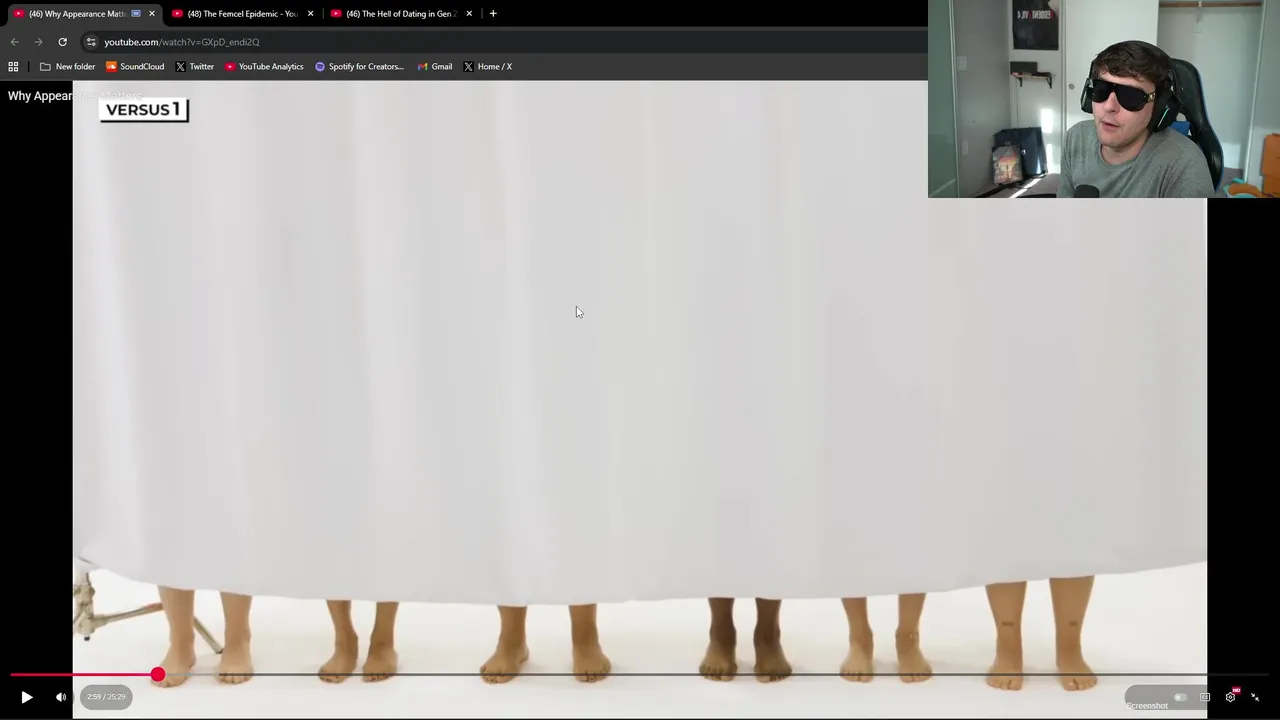Close the Why Appearance Matters tab
The width and height of the screenshot is (1280, 720).
(x=152, y=13)
